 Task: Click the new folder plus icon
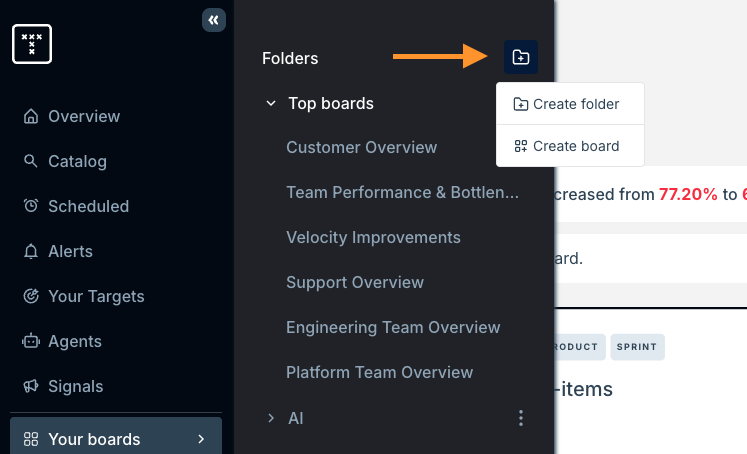520,57
